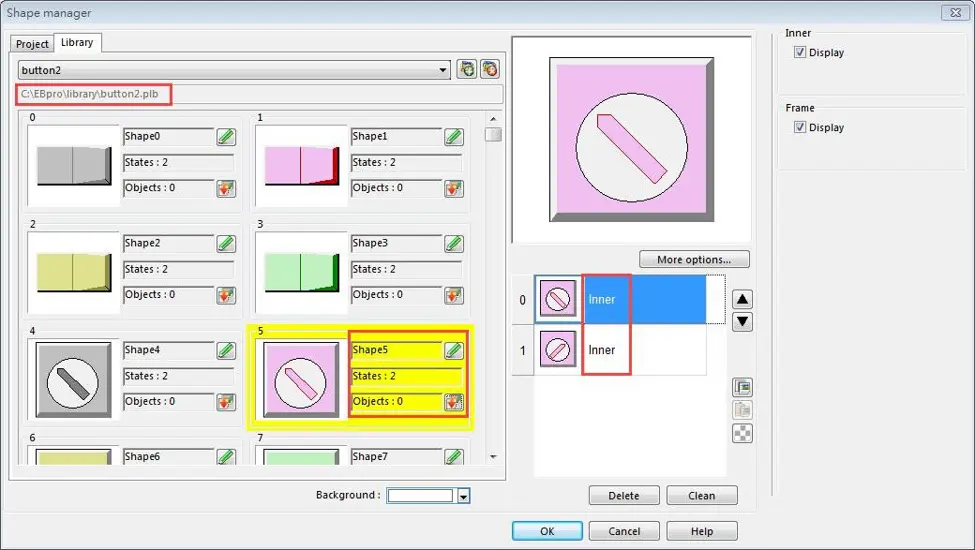Viewport: 975px width, 550px height.
Task: Confirm with the OK button
Action: tap(547, 531)
